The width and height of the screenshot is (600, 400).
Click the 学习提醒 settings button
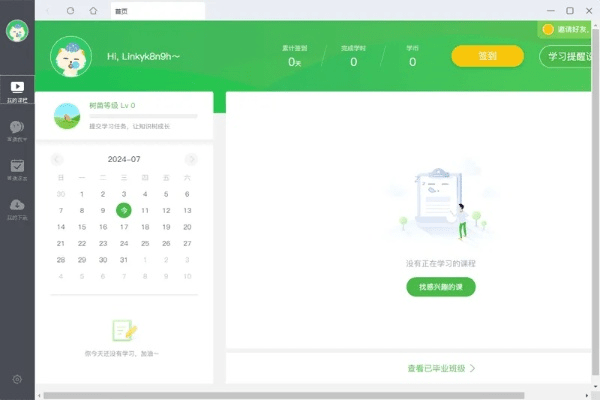click(x=568, y=56)
